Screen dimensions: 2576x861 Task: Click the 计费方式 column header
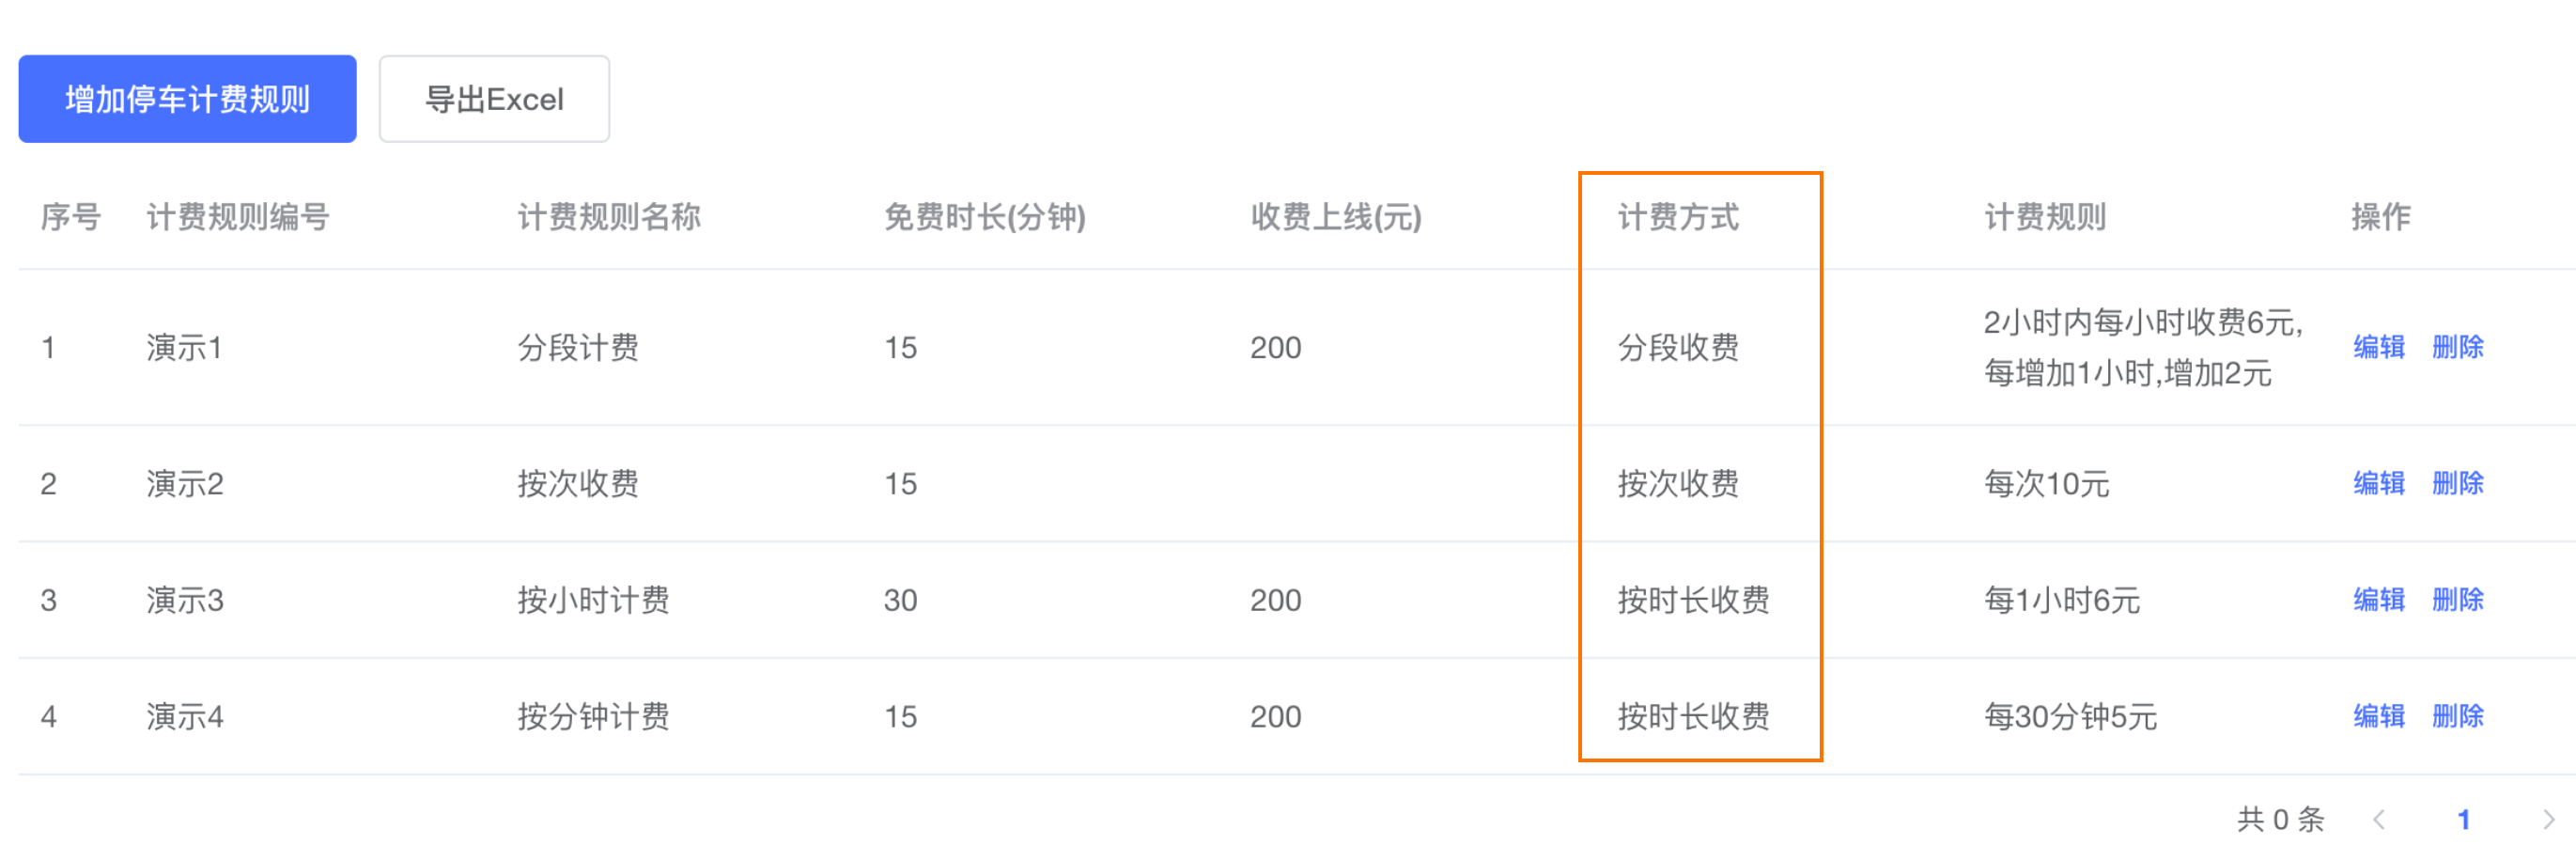tap(1678, 217)
